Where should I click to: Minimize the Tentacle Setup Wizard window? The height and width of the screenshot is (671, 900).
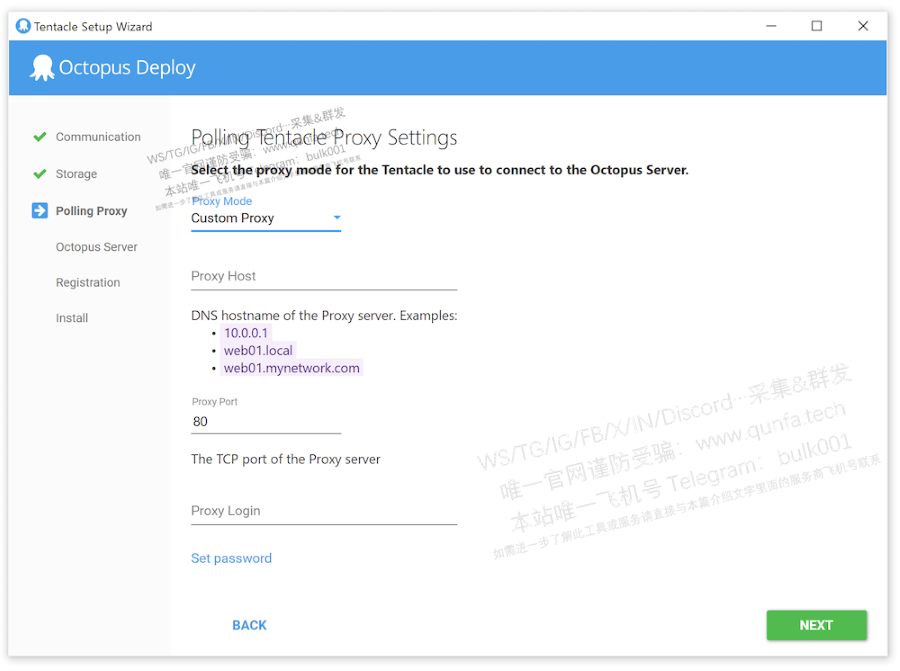(771, 26)
